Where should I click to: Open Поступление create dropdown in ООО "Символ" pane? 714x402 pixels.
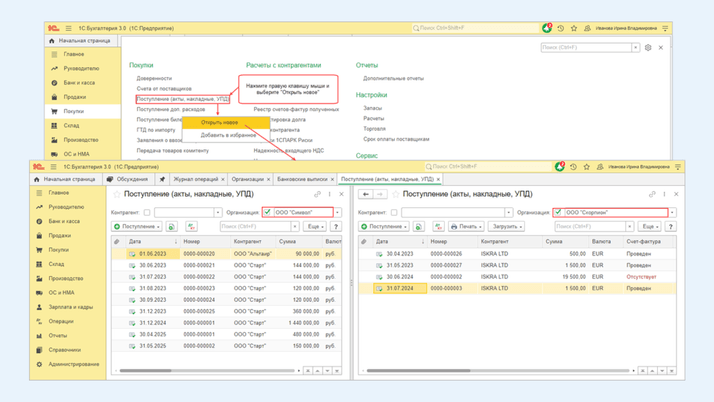click(x=137, y=226)
